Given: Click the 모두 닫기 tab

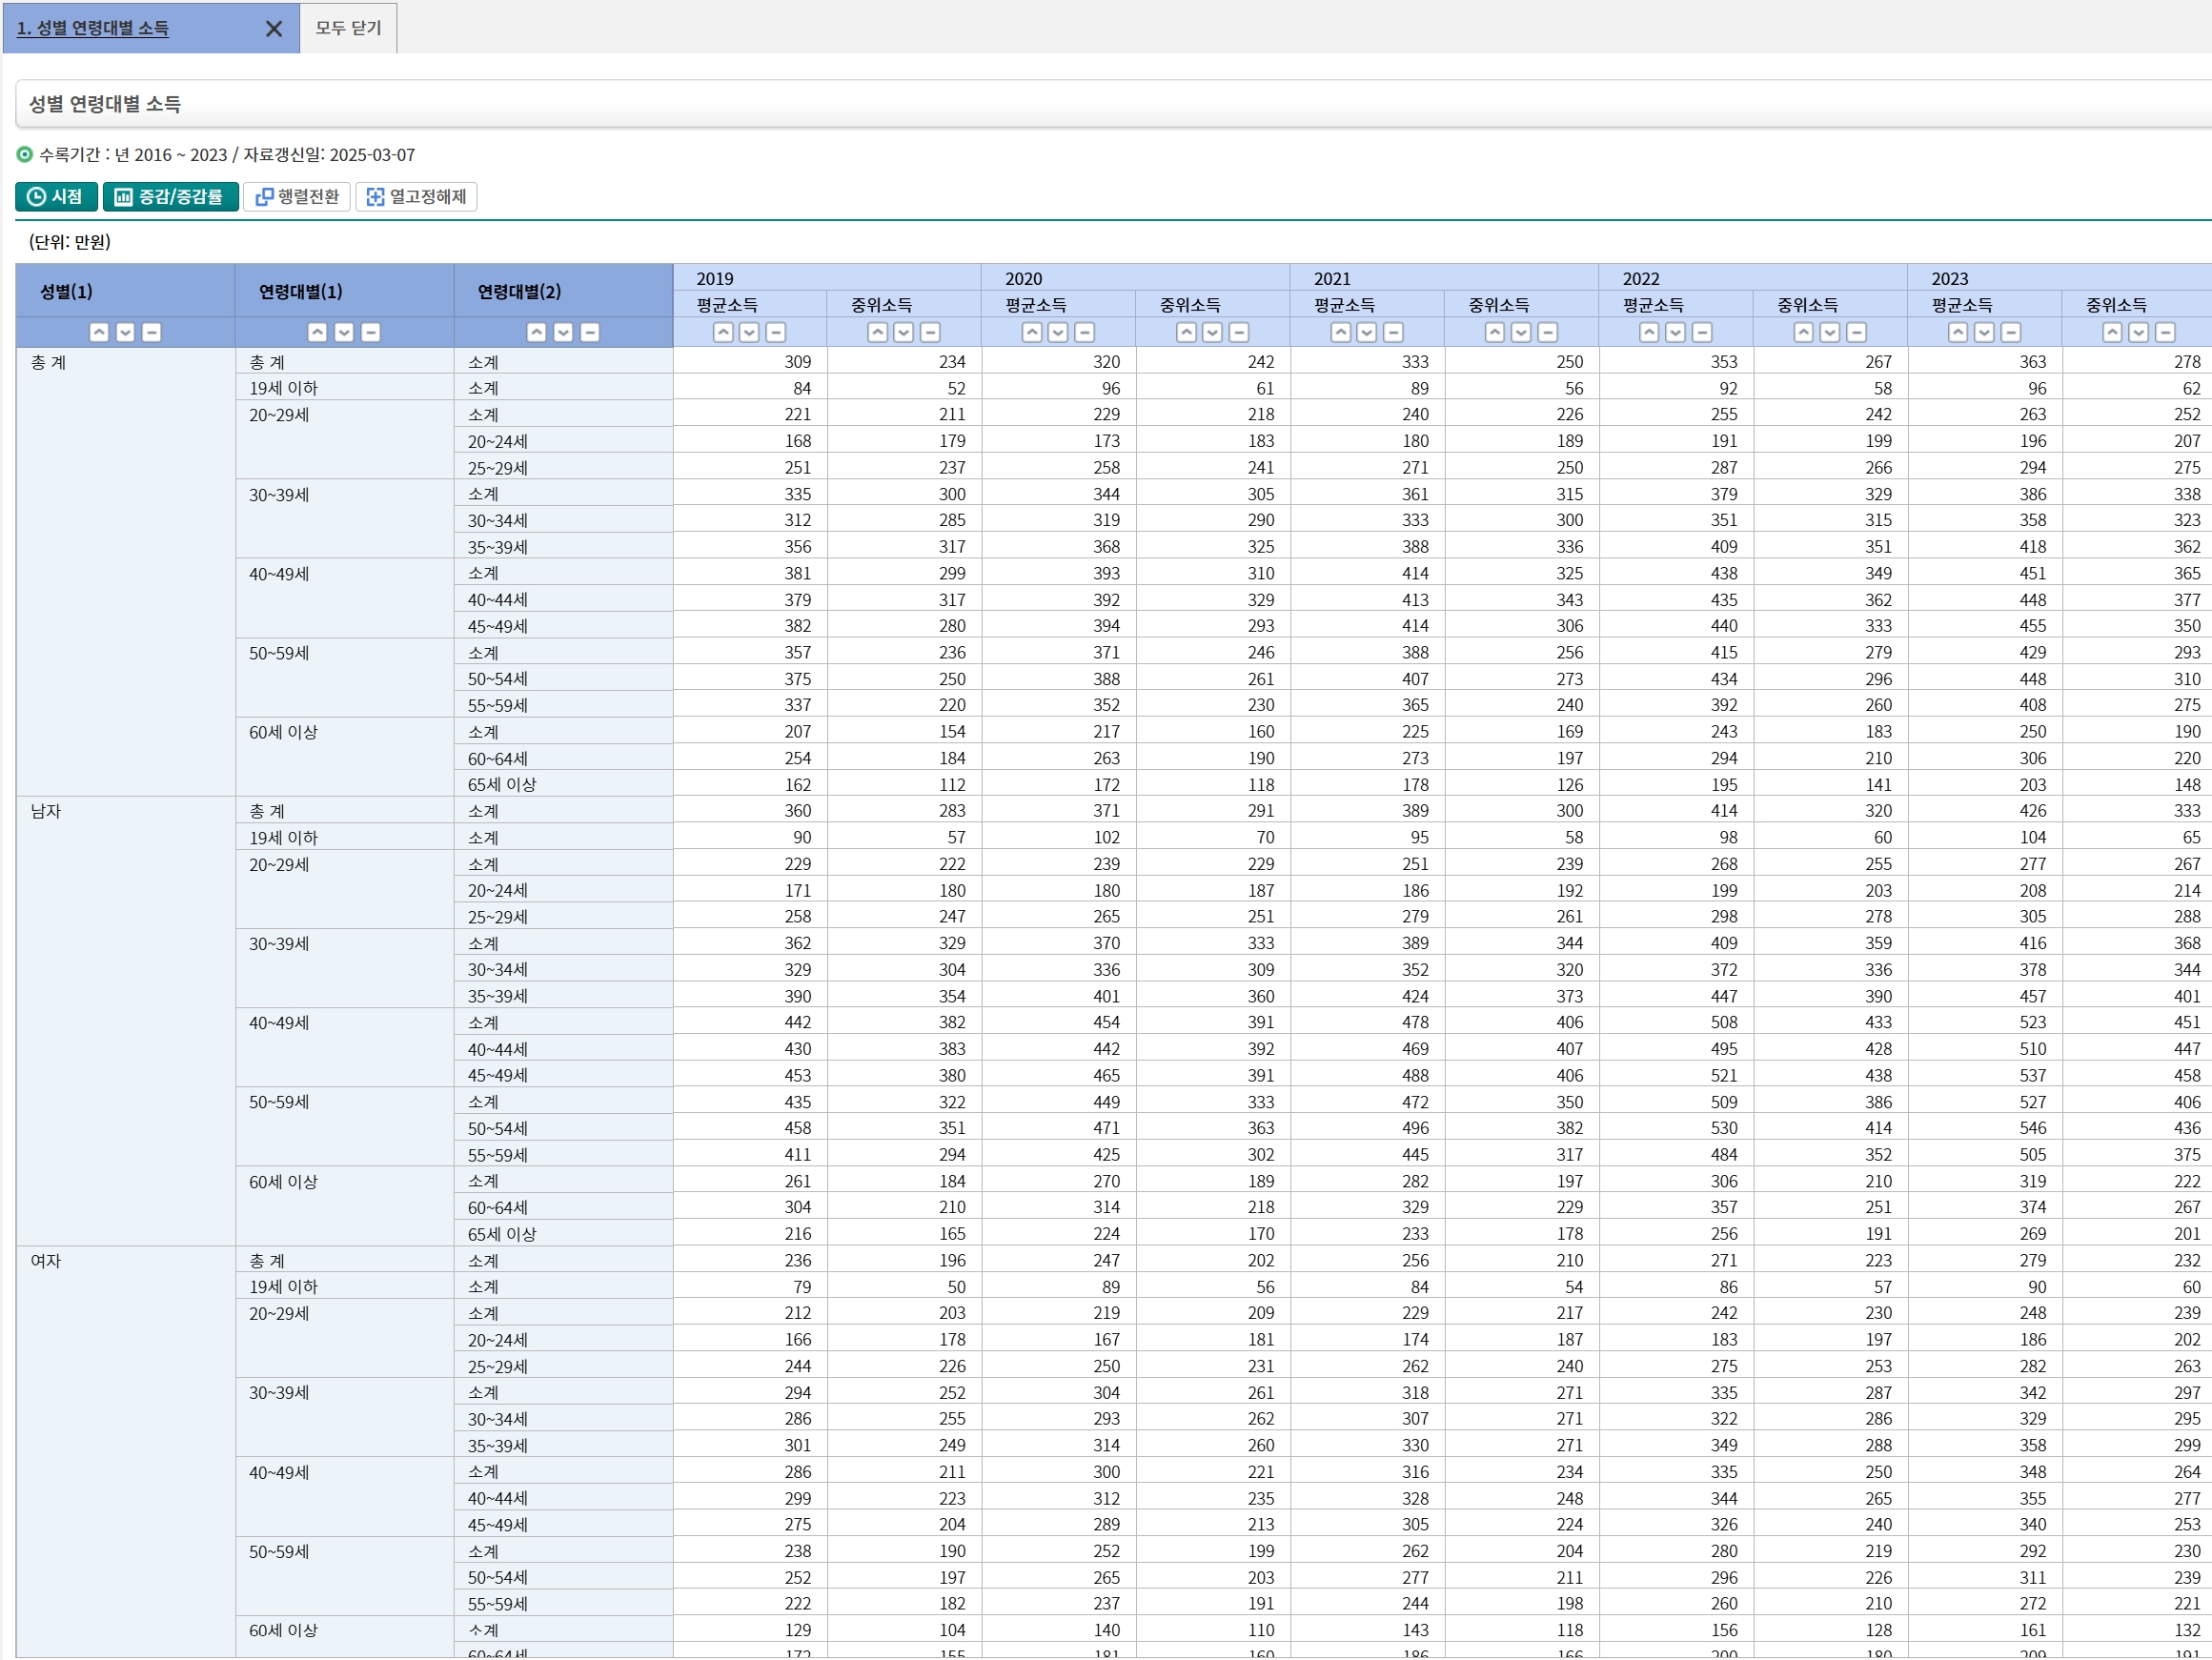Looking at the screenshot, I should pyautogui.click(x=348, y=28).
